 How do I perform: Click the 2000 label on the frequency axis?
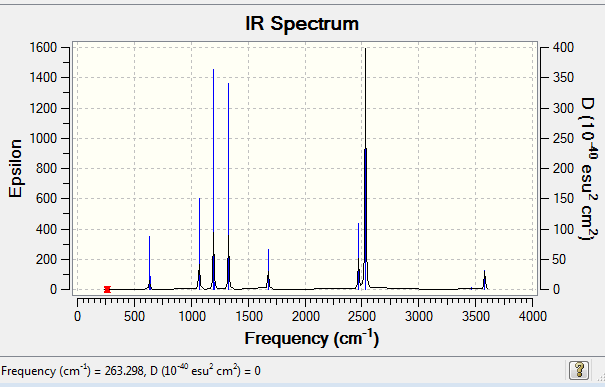pyautogui.click(x=306, y=316)
